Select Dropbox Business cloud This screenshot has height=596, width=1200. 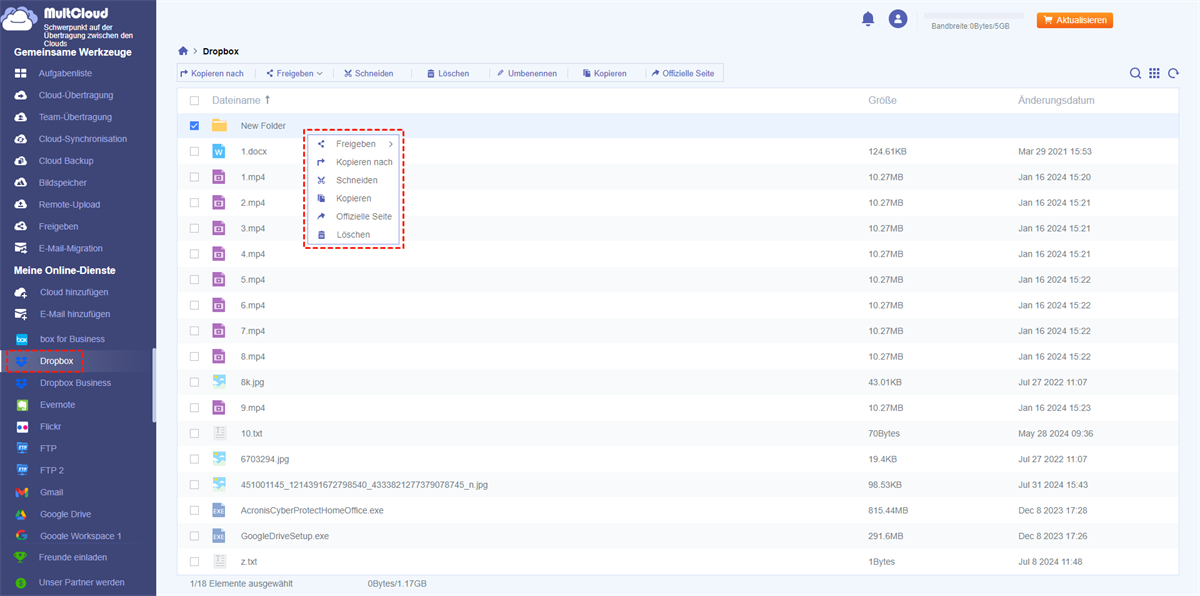point(76,383)
